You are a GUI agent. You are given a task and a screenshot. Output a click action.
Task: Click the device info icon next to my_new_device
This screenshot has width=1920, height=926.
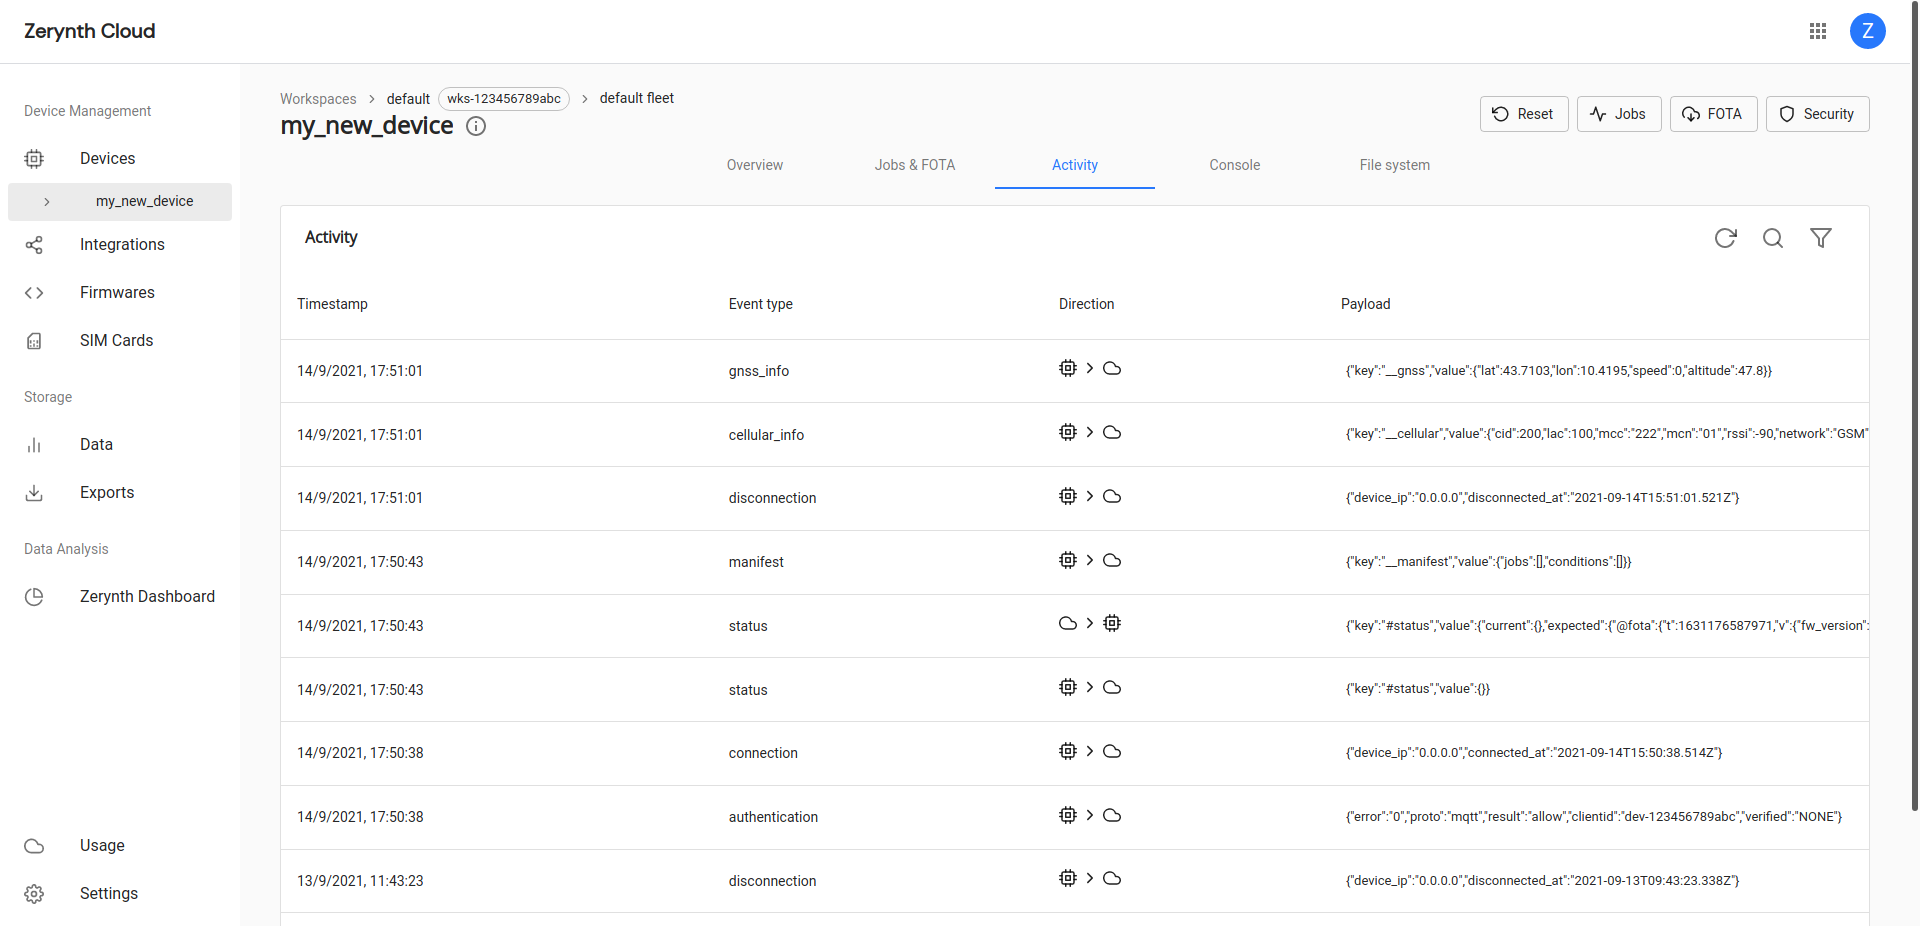477,126
